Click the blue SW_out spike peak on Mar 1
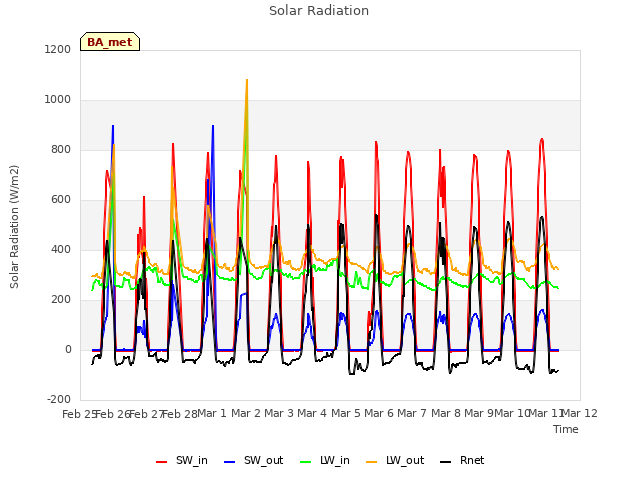Viewport: 640px width, 480px height. pos(213,126)
